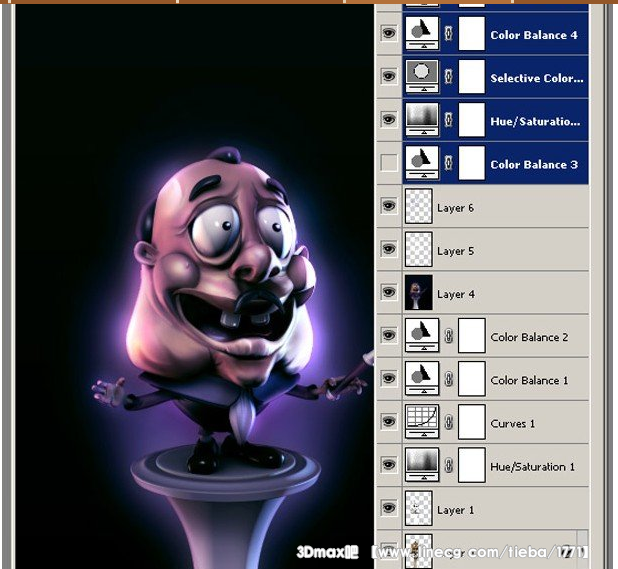The width and height of the screenshot is (618, 569).
Task: Select the "Color Balance 4" layer name
Action: click(x=534, y=35)
